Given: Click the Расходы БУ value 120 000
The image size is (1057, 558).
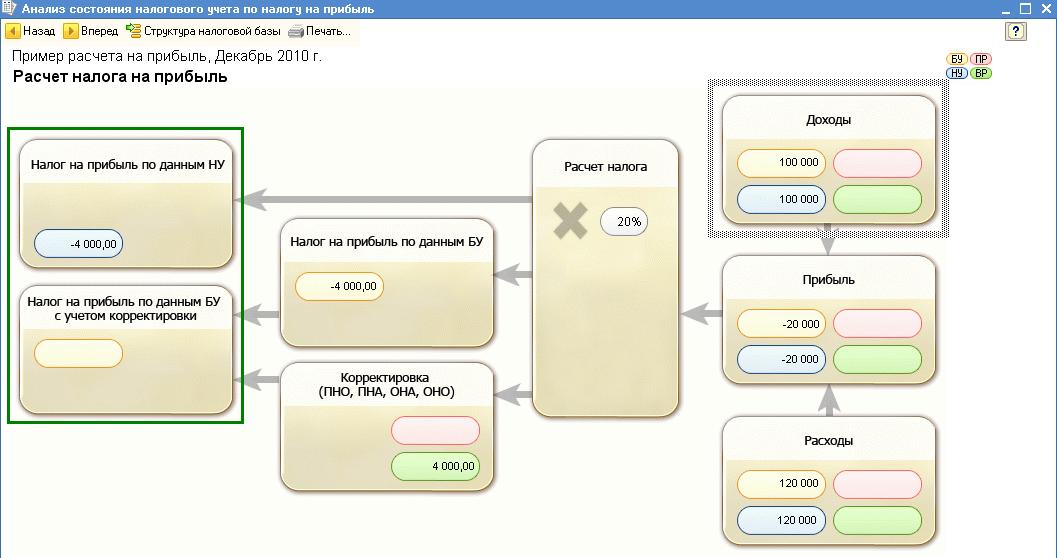Looking at the screenshot, I should [781, 484].
